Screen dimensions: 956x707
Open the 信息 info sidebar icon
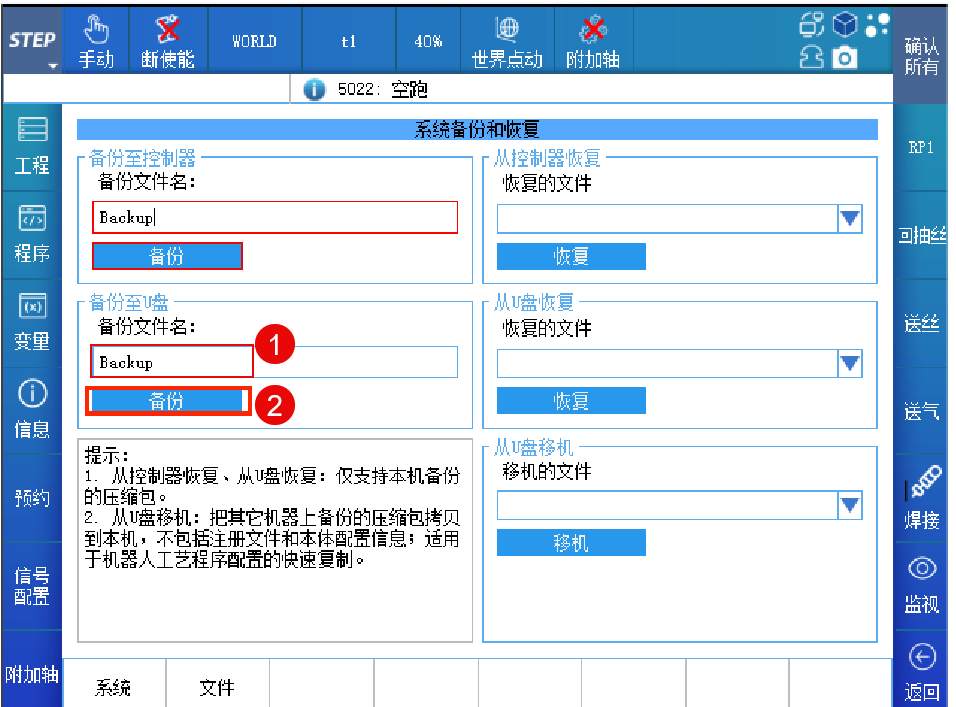32,410
